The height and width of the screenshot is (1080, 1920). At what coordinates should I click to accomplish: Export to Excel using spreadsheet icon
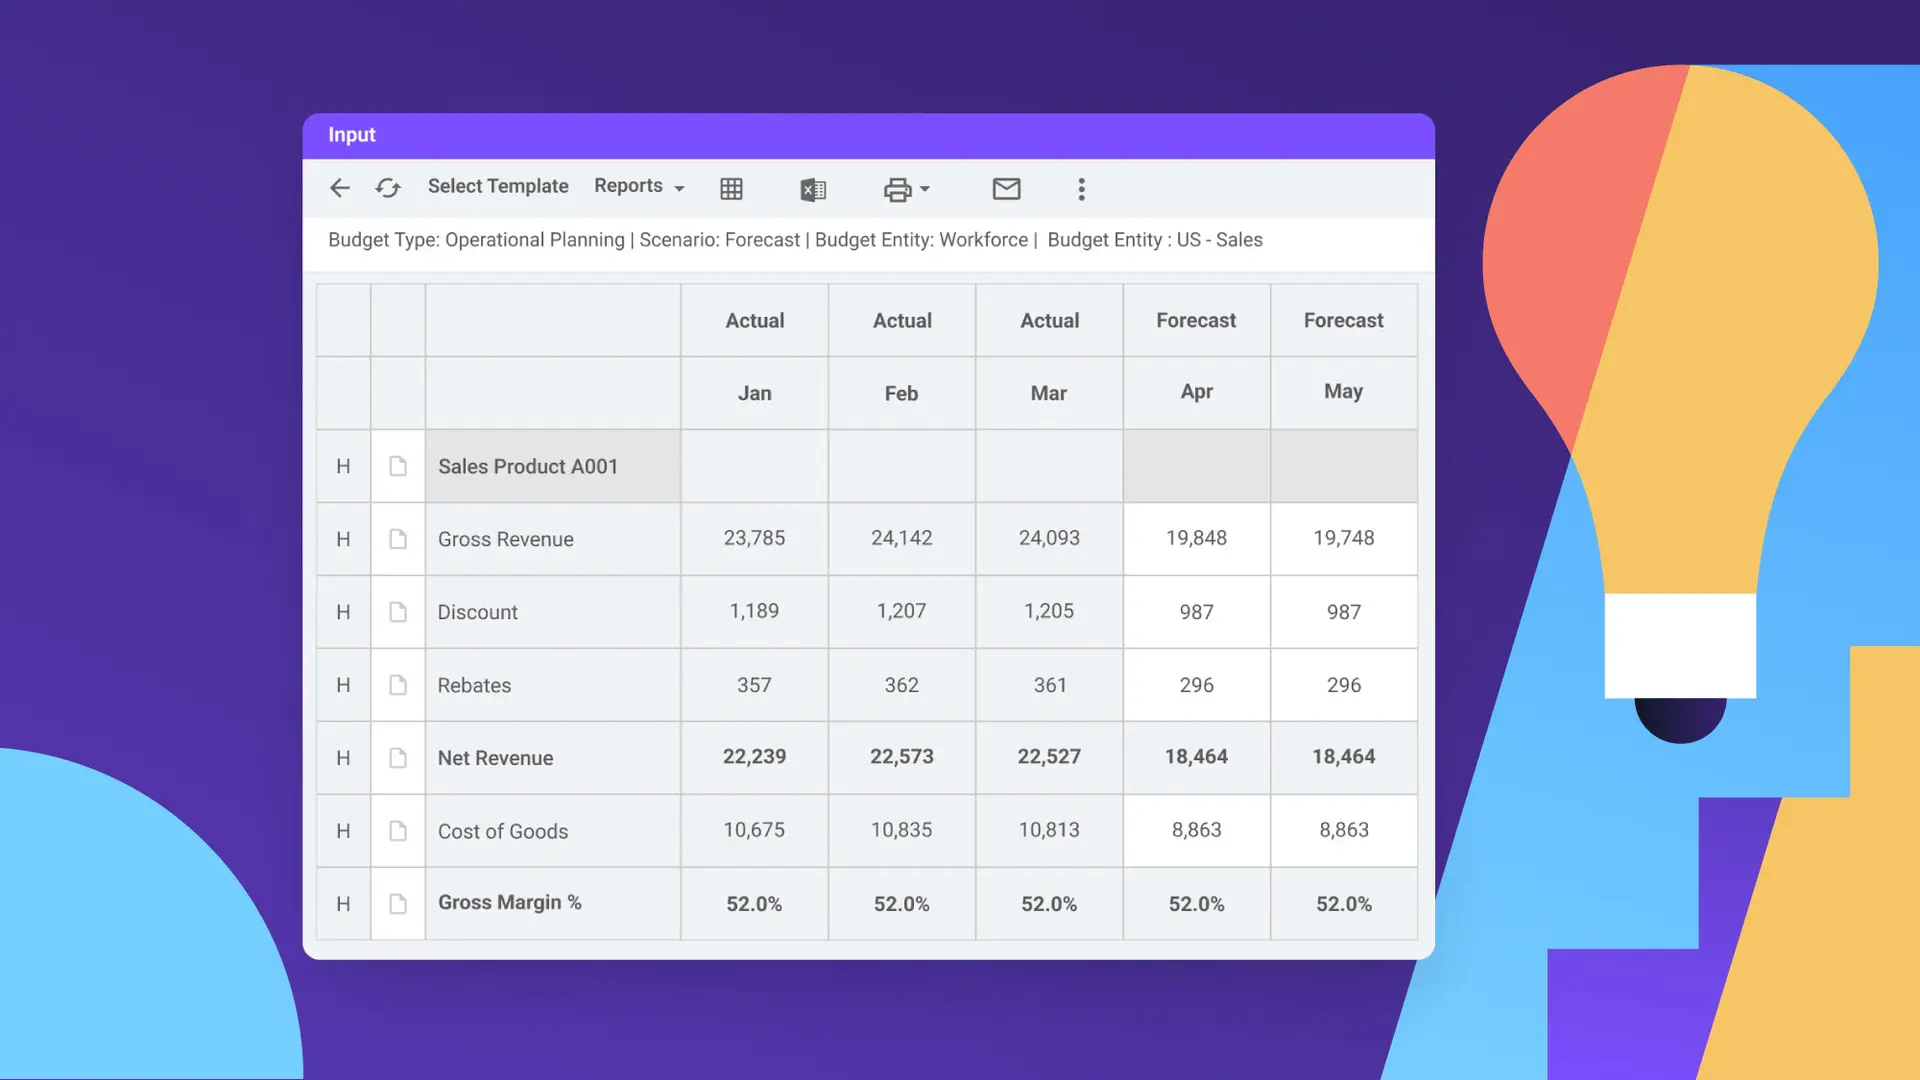813,189
